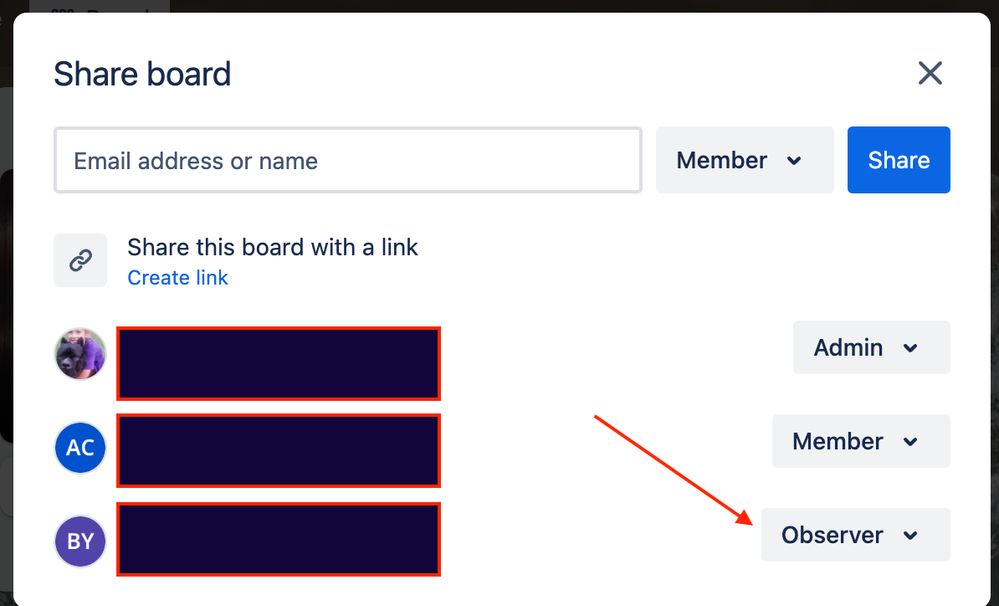Open Member role dropdown next to Share
Screen dimensions: 999x606
click(x=745, y=160)
